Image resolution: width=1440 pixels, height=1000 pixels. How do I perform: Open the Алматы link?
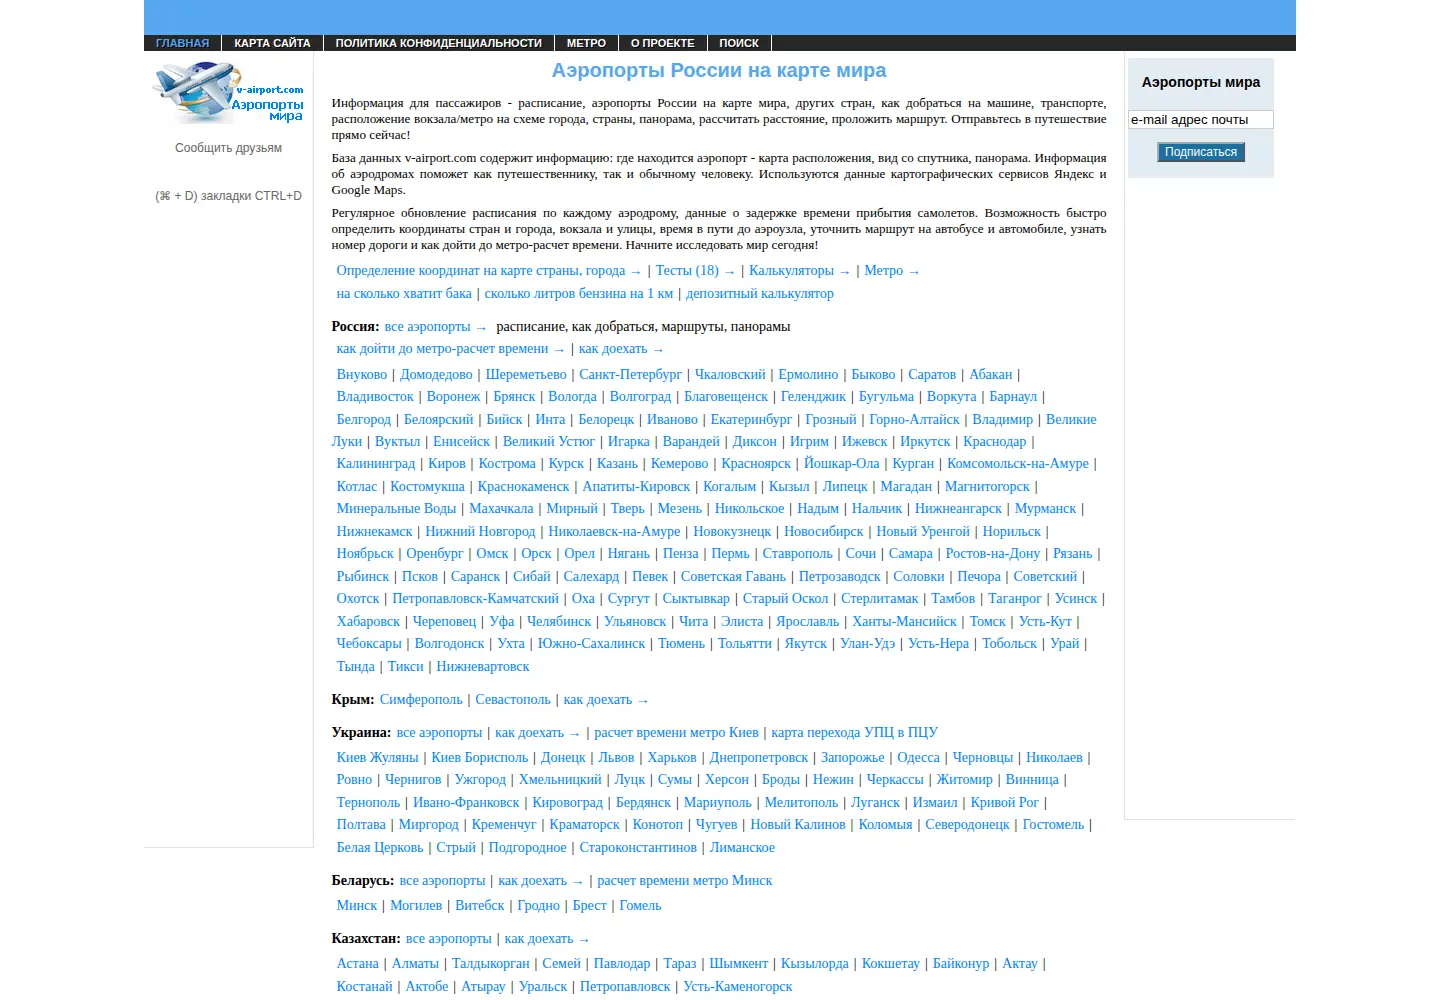coord(415,964)
